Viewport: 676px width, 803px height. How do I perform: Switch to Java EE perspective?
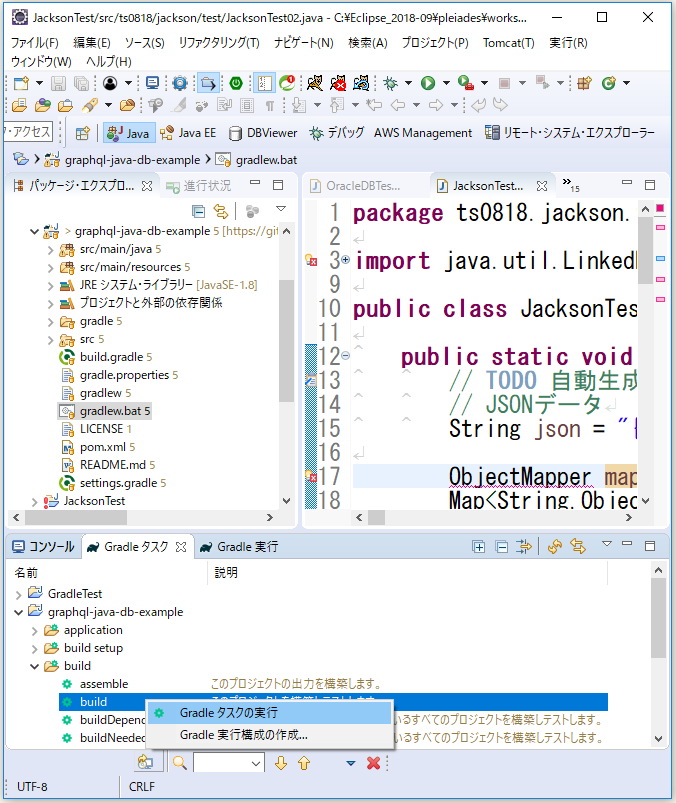click(x=188, y=133)
